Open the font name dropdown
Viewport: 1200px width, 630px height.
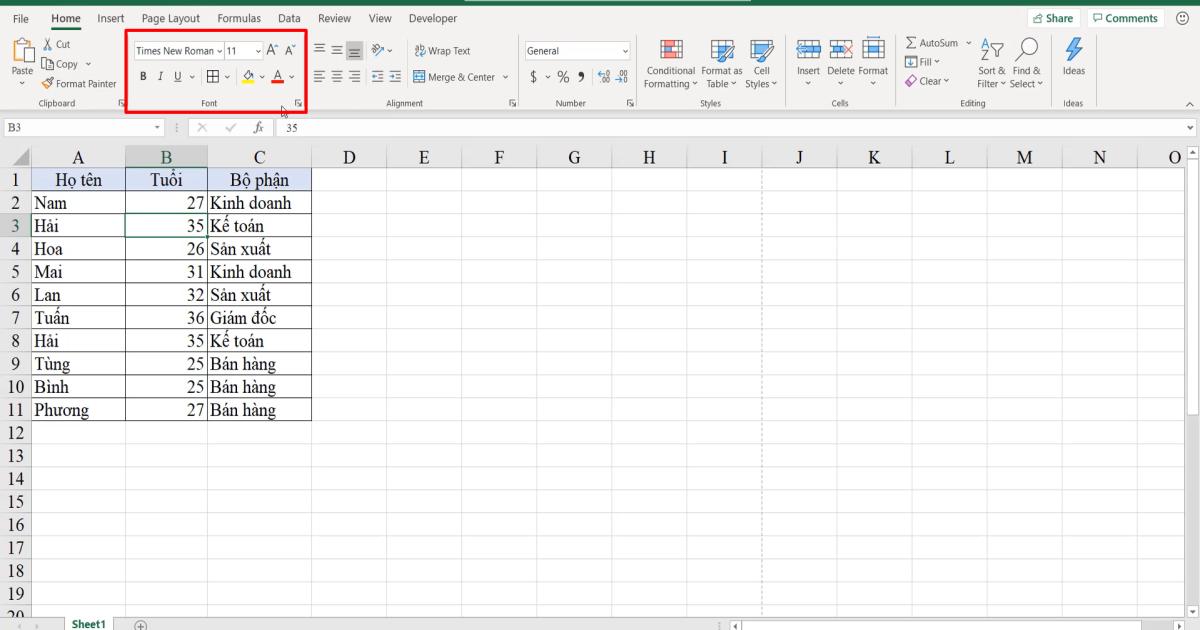220,50
